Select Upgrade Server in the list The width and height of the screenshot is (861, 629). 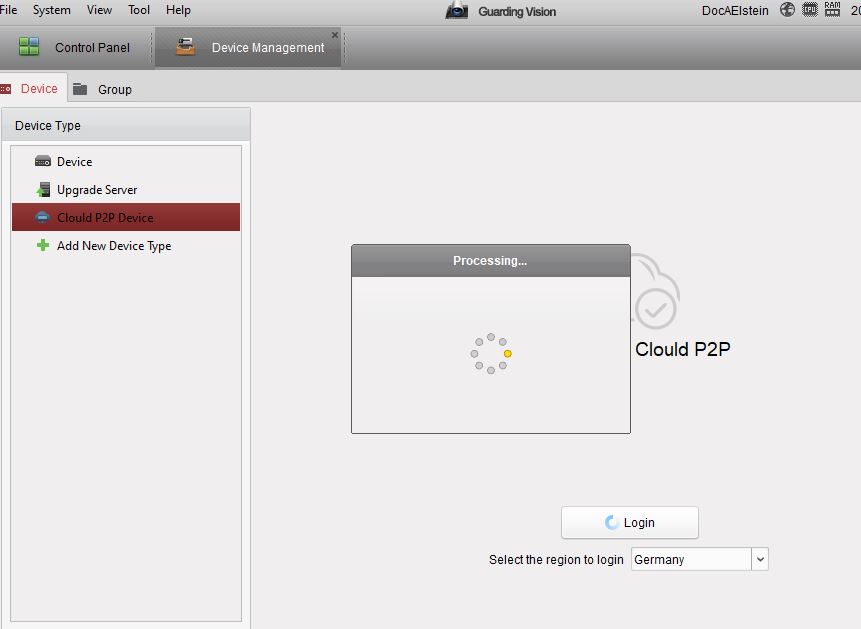coord(126,190)
